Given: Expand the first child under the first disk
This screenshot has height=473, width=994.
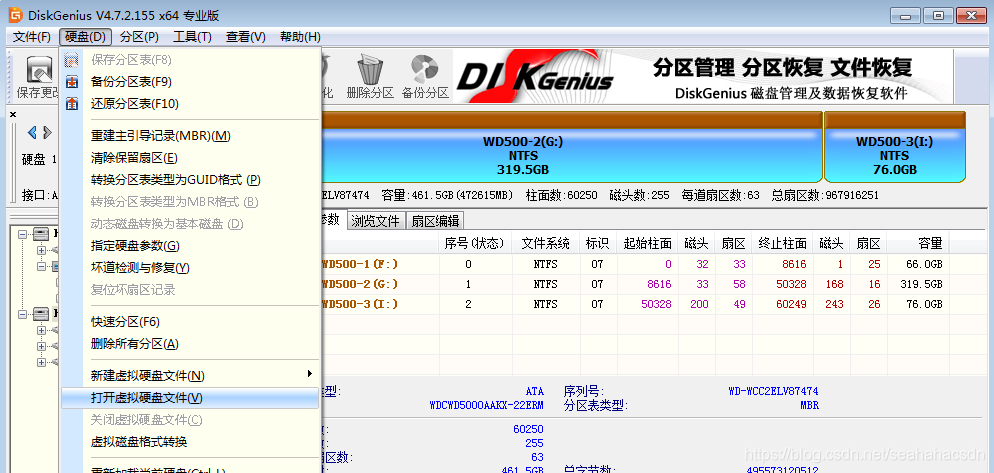Looking at the screenshot, I should point(42,250).
